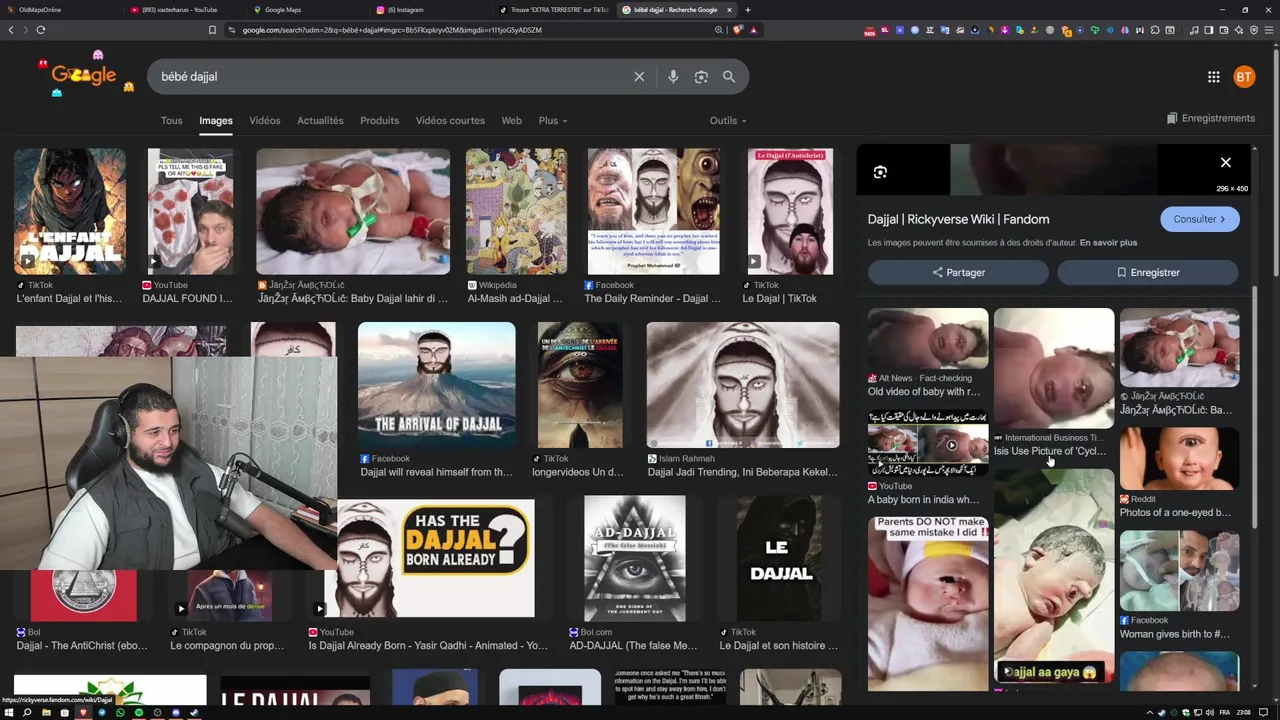
Task: Open A baby born in india YouTube link
Action: pos(924,500)
